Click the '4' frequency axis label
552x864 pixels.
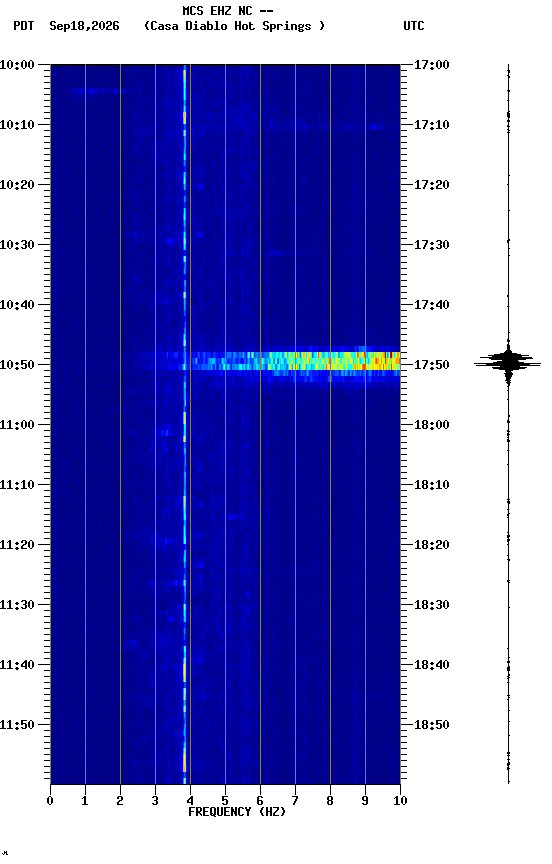190,801
